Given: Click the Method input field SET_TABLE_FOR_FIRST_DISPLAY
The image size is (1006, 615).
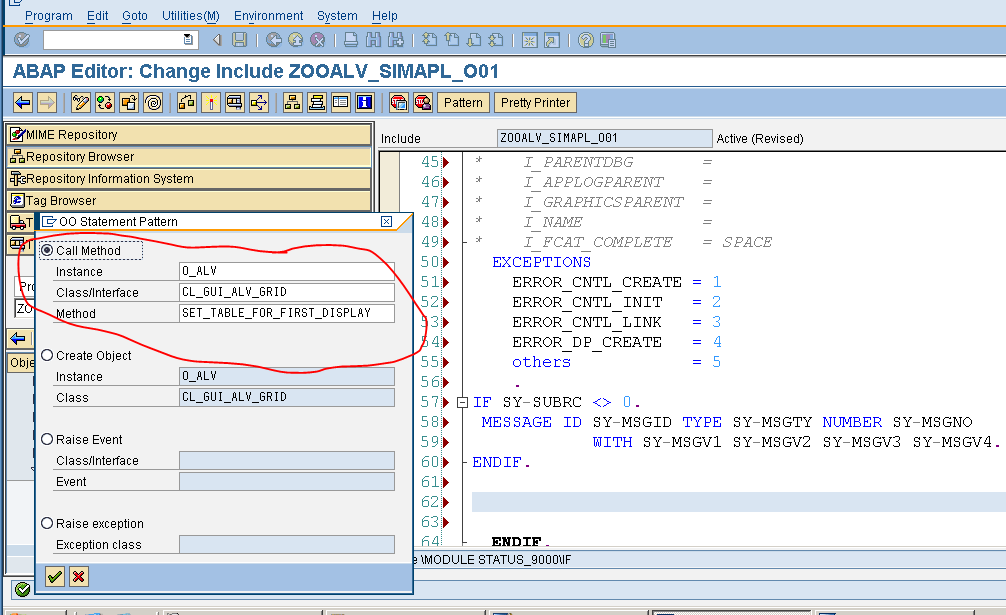Looking at the screenshot, I should click(287, 313).
